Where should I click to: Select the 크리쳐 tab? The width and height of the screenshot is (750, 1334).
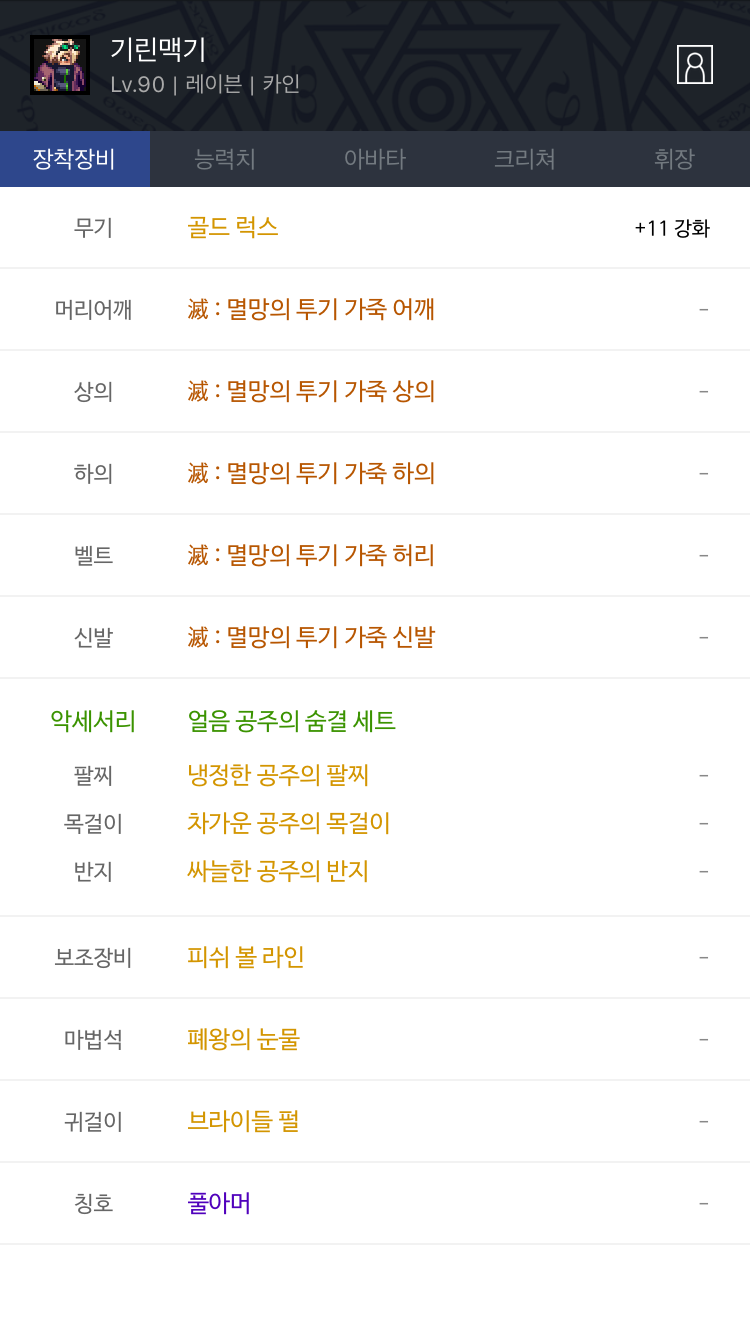pos(525,159)
